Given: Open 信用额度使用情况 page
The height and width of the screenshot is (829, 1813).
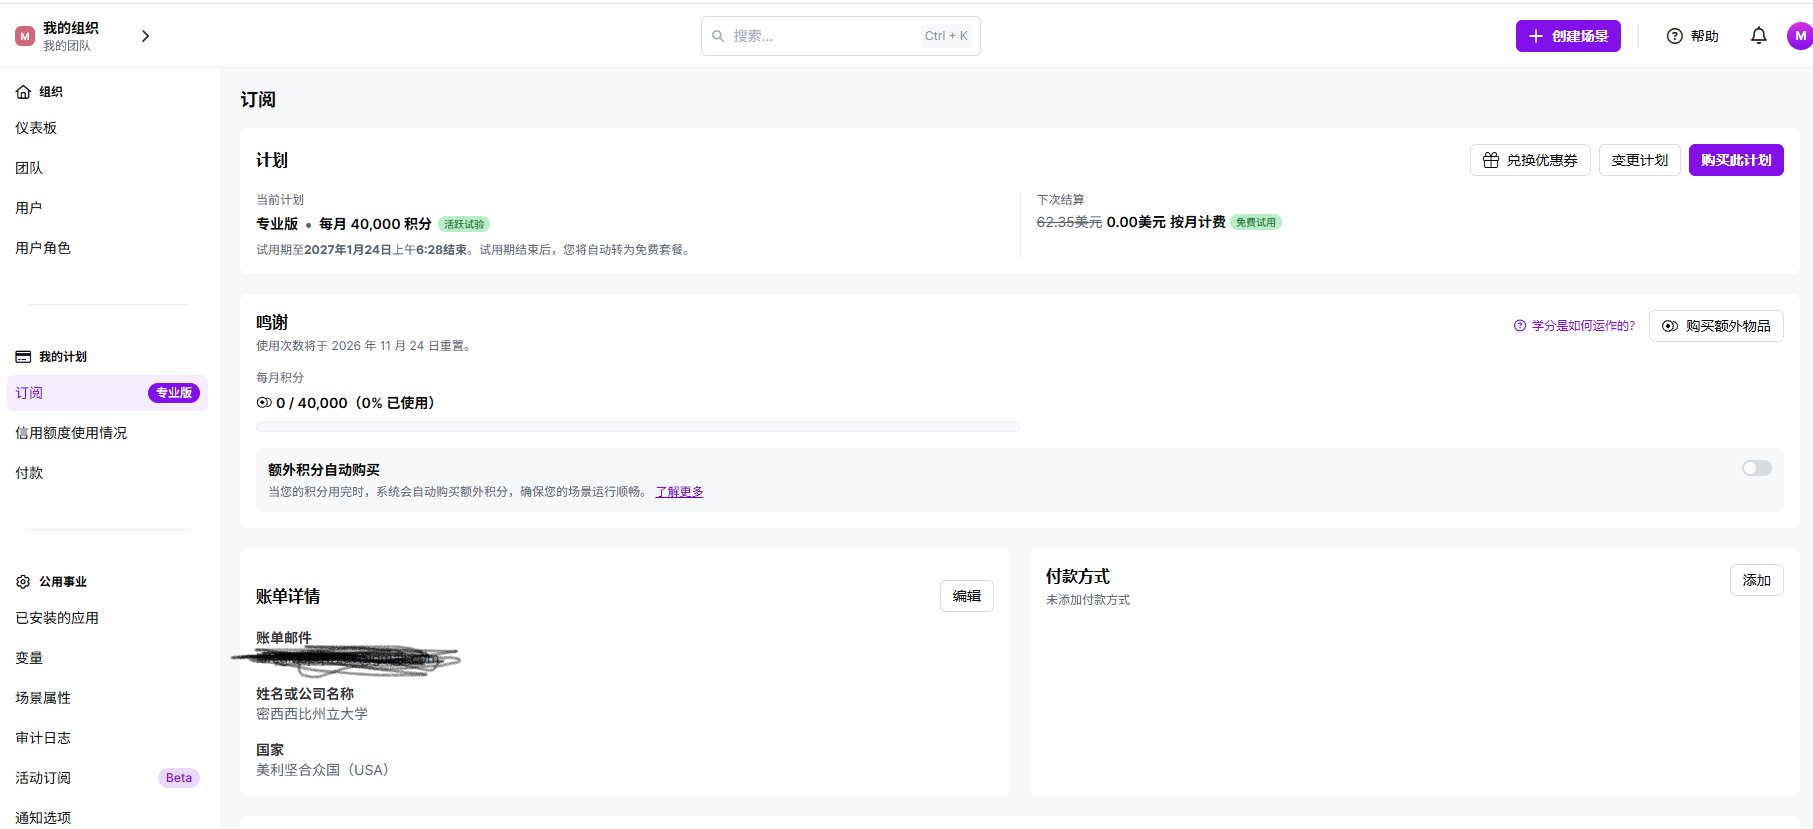Looking at the screenshot, I should click(x=71, y=433).
